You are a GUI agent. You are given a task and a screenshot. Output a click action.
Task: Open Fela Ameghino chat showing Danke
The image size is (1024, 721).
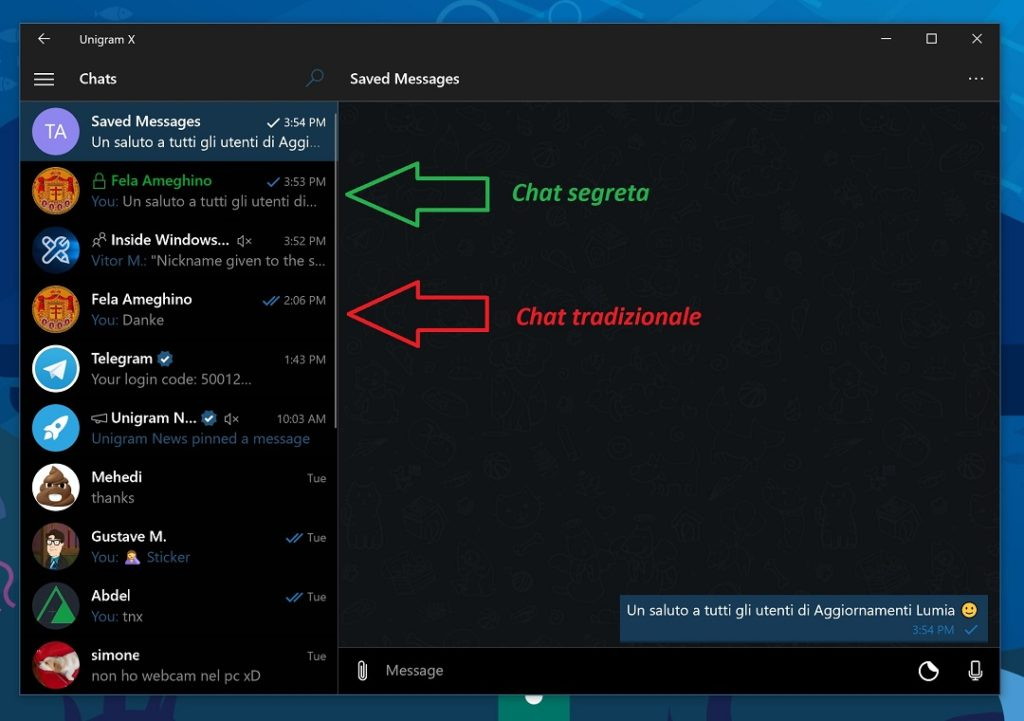click(178, 310)
